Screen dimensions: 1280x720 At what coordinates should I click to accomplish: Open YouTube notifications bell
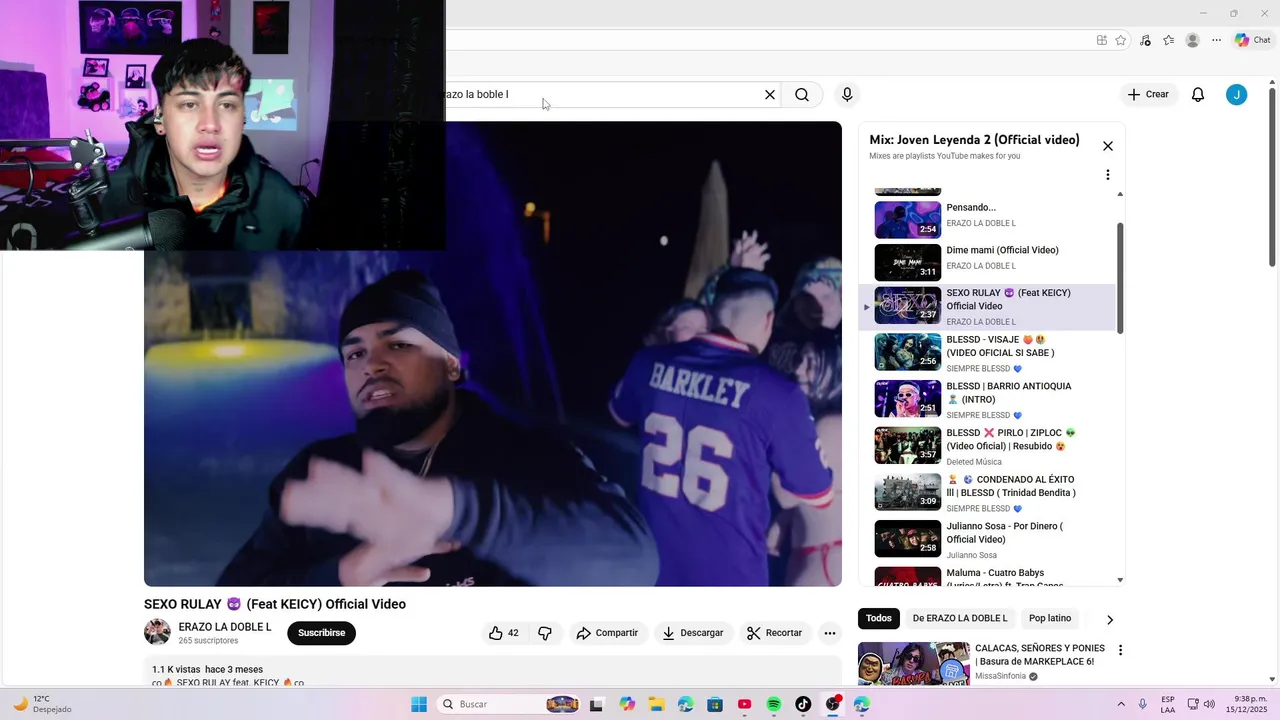tap(1198, 95)
